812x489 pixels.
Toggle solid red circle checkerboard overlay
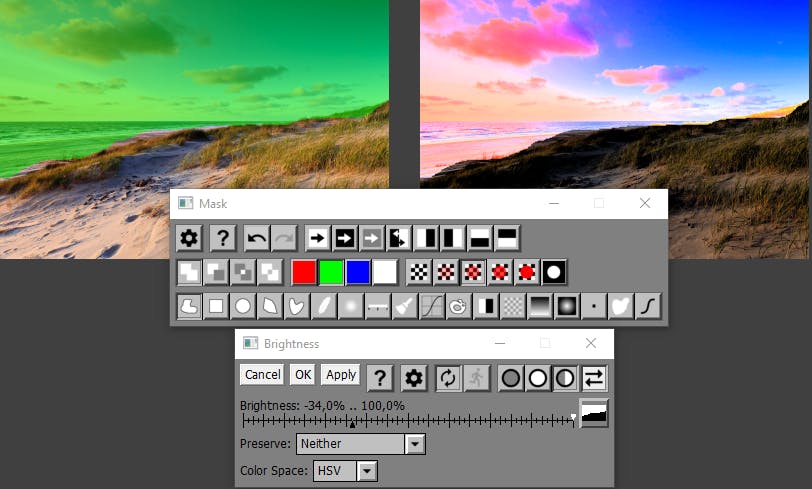click(527, 272)
